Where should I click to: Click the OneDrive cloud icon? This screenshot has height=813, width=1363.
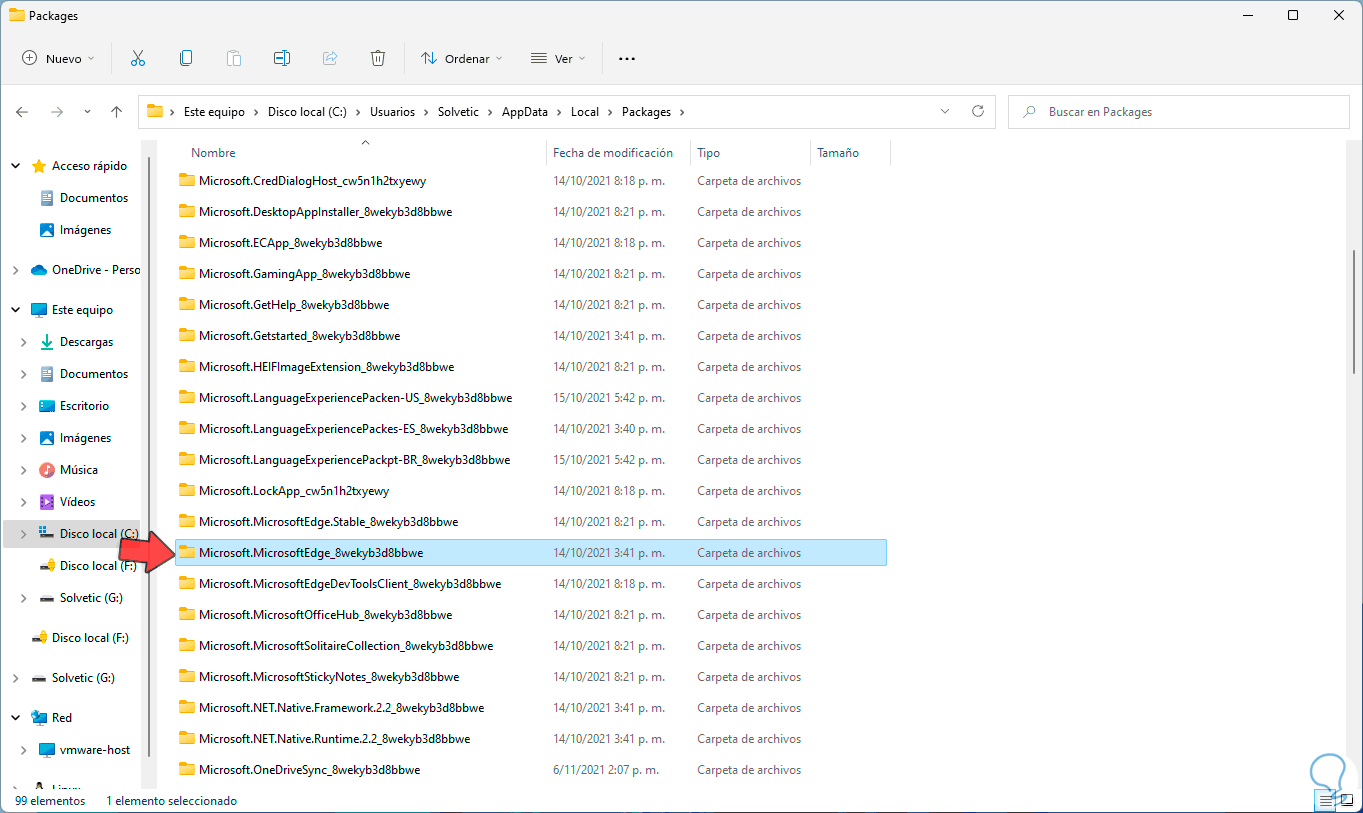pos(39,270)
